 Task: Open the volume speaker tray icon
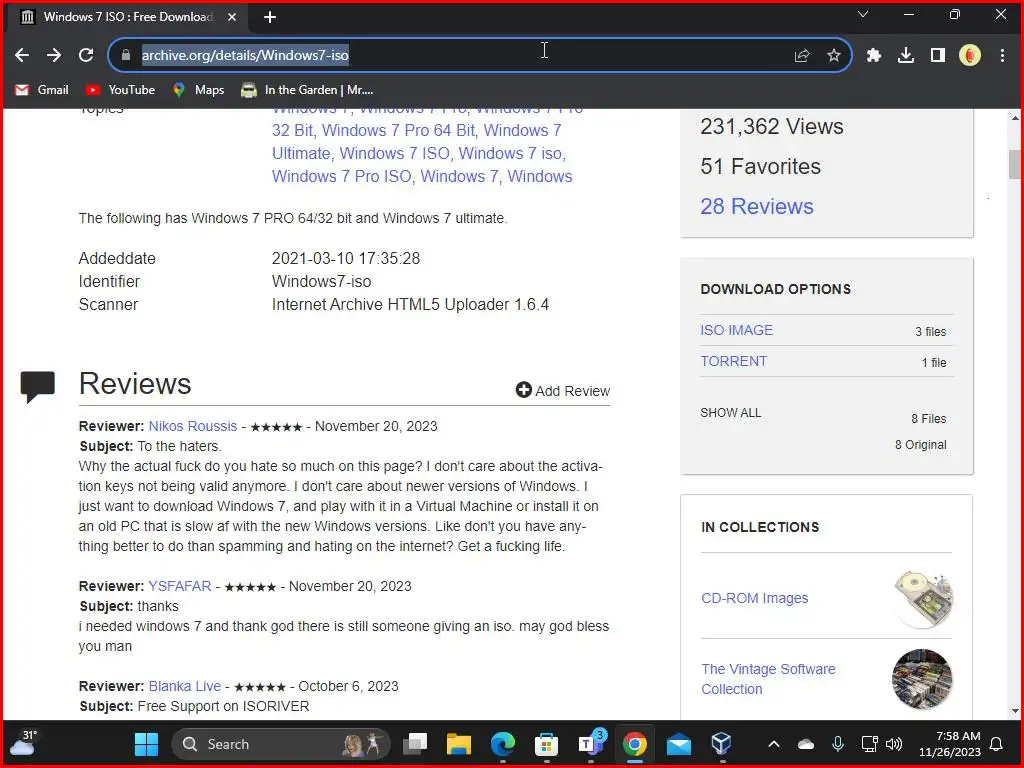click(894, 744)
